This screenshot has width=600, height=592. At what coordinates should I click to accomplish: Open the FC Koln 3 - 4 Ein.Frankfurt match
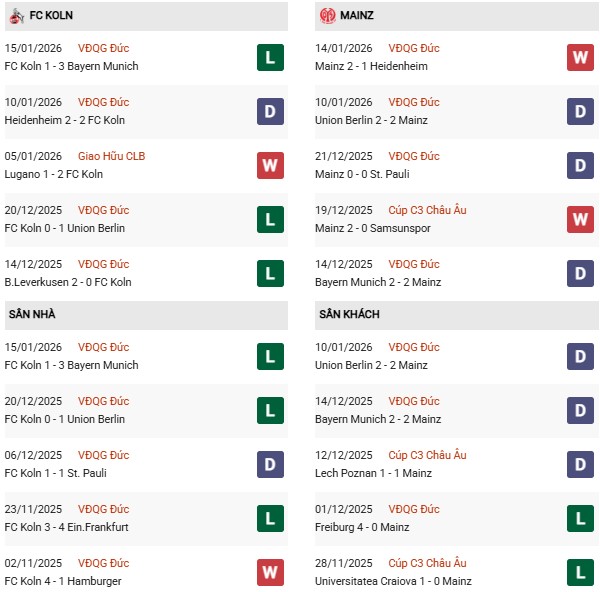click(68, 527)
